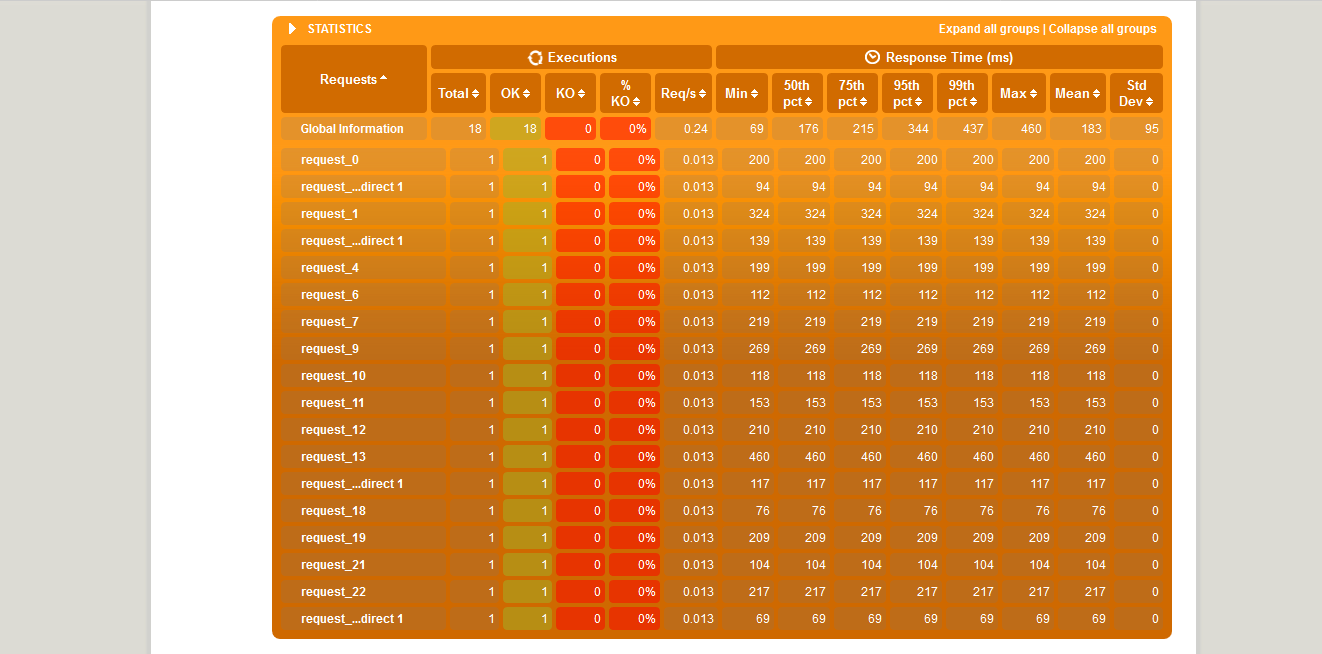Select the Global Information row label
The height and width of the screenshot is (654, 1322).
(352, 129)
